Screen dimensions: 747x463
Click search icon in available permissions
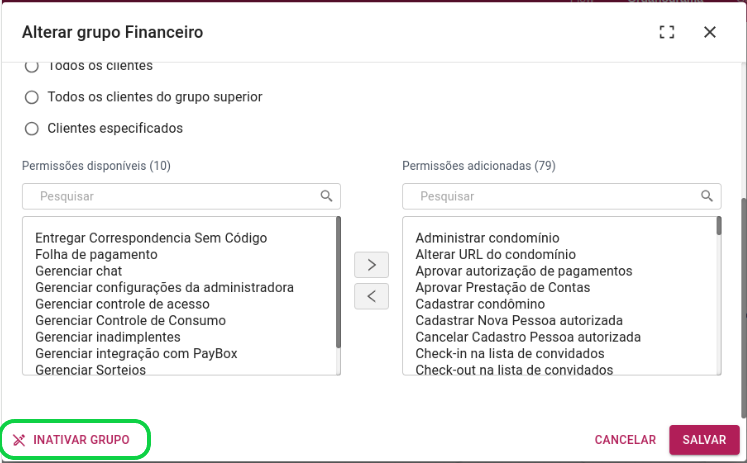(326, 196)
